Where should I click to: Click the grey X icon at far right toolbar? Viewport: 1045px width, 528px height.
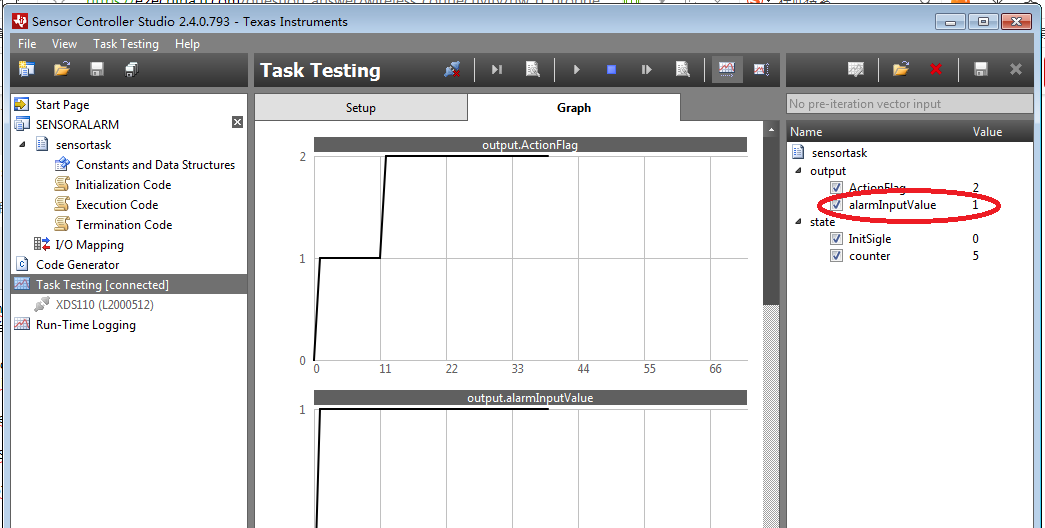pos(1016,69)
